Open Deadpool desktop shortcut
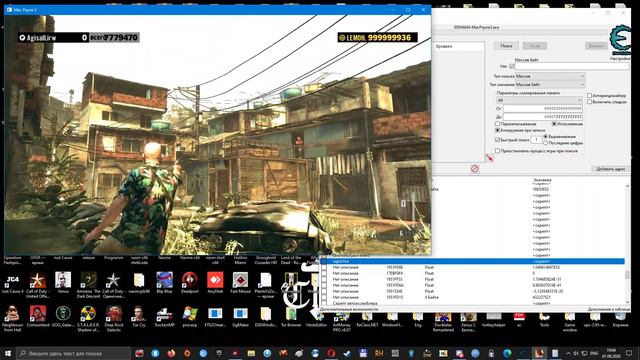The image size is (640, 360). pos(190,283)
